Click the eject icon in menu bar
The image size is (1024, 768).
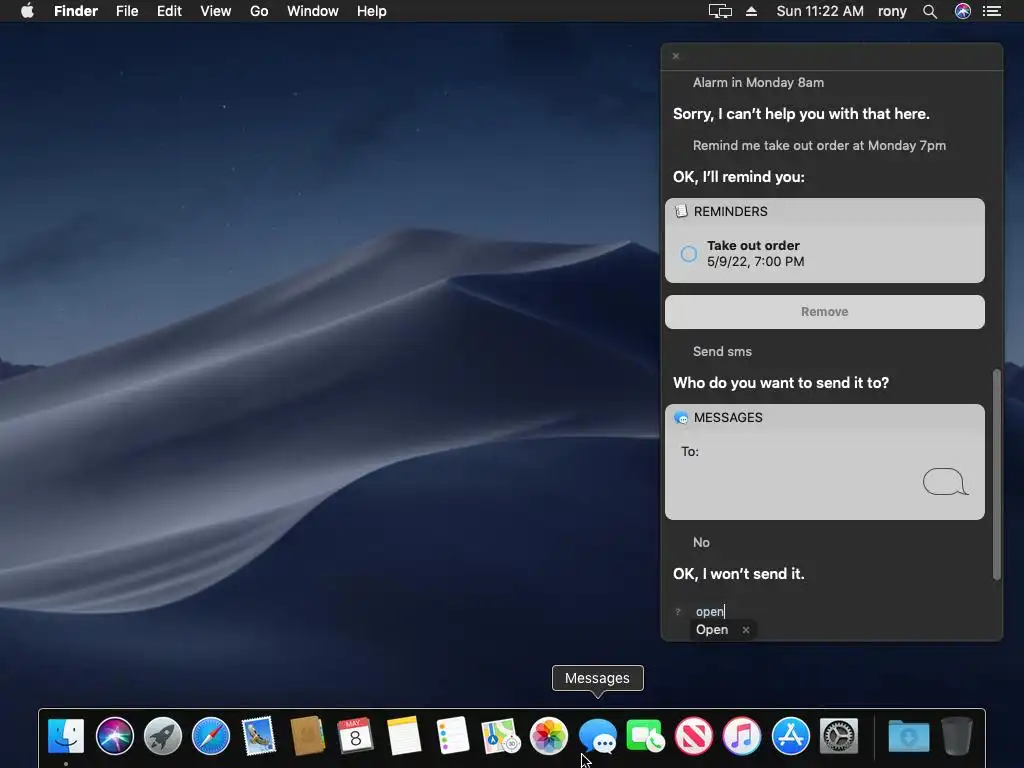pos(751,11)
